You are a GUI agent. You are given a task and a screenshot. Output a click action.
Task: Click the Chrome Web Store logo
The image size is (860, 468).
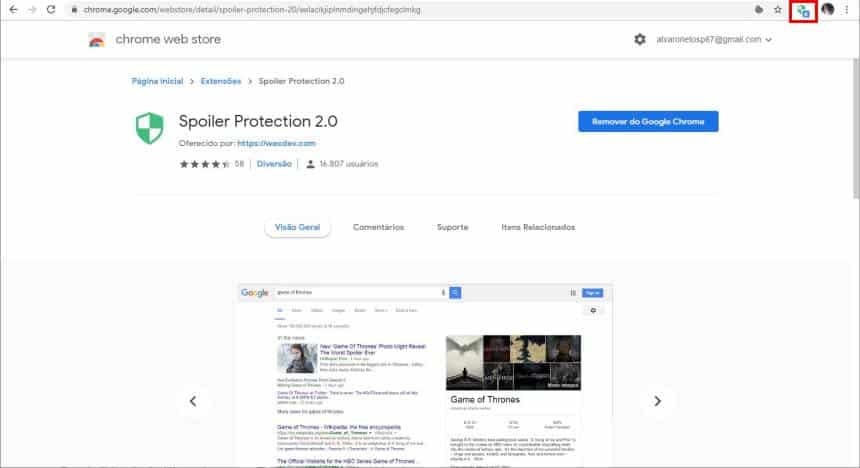click(x=97, y=40)
